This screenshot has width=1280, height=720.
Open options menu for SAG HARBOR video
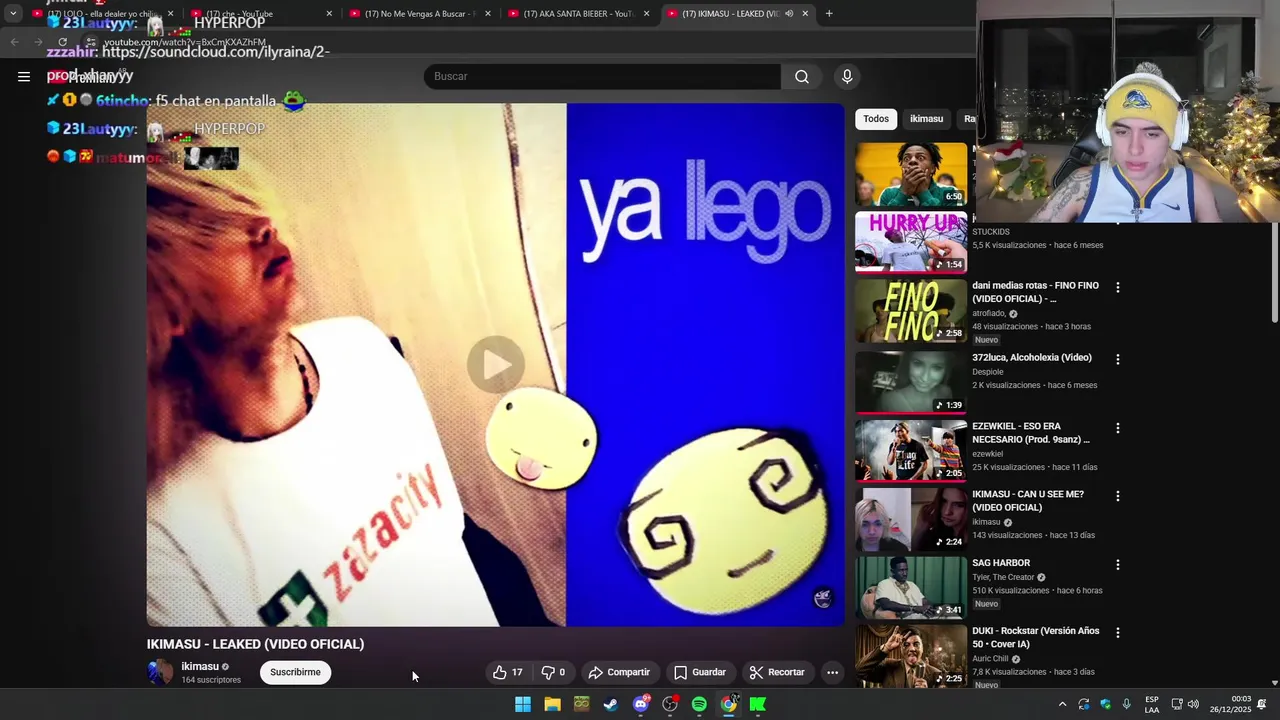point(1118,565)
